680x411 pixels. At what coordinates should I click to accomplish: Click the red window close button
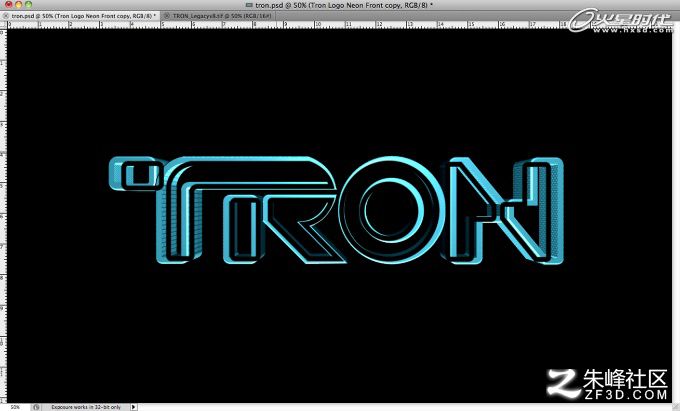[x=9, y=4]
